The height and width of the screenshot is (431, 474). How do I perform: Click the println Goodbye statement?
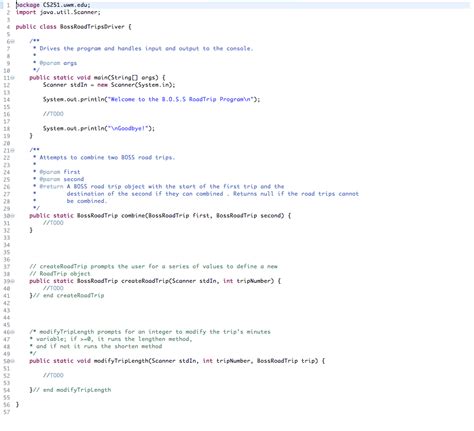[99, 129]
